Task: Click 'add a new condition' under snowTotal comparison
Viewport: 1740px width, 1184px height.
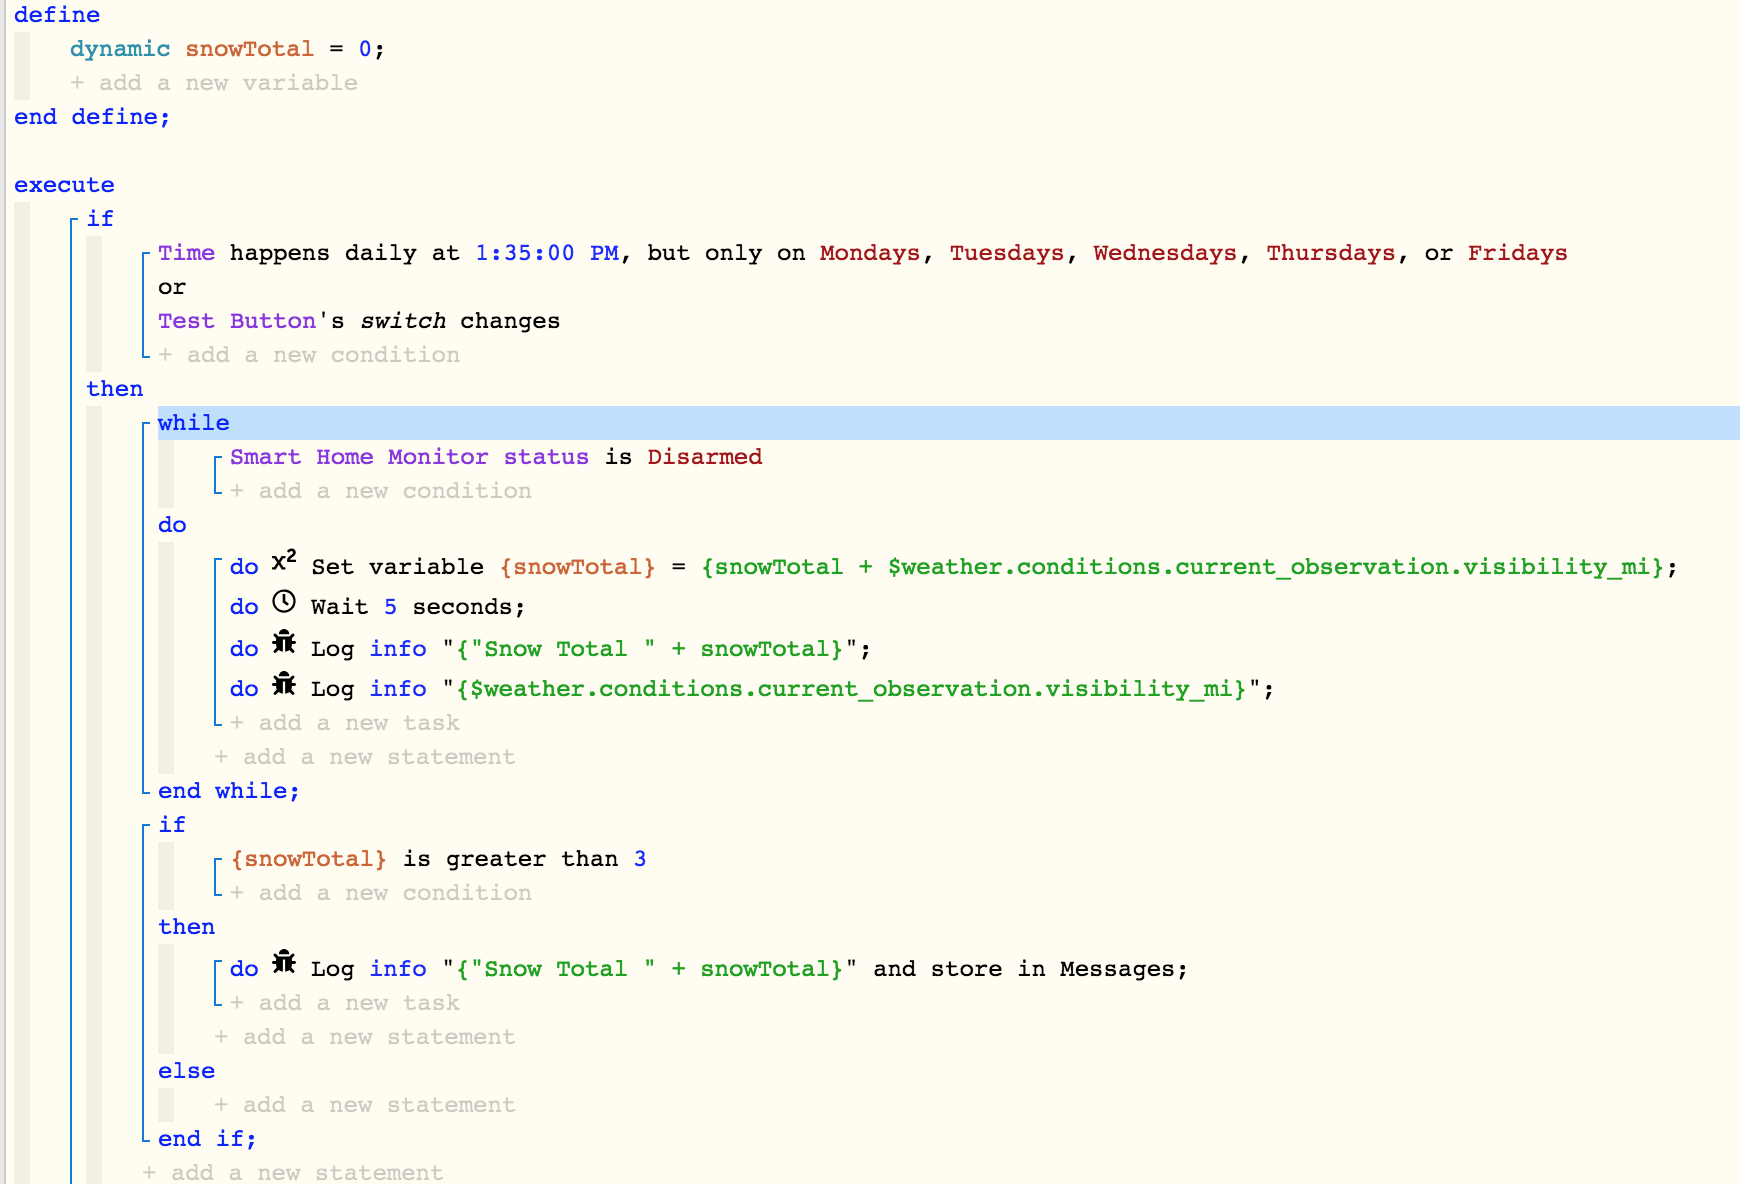Action: [381, 893]
